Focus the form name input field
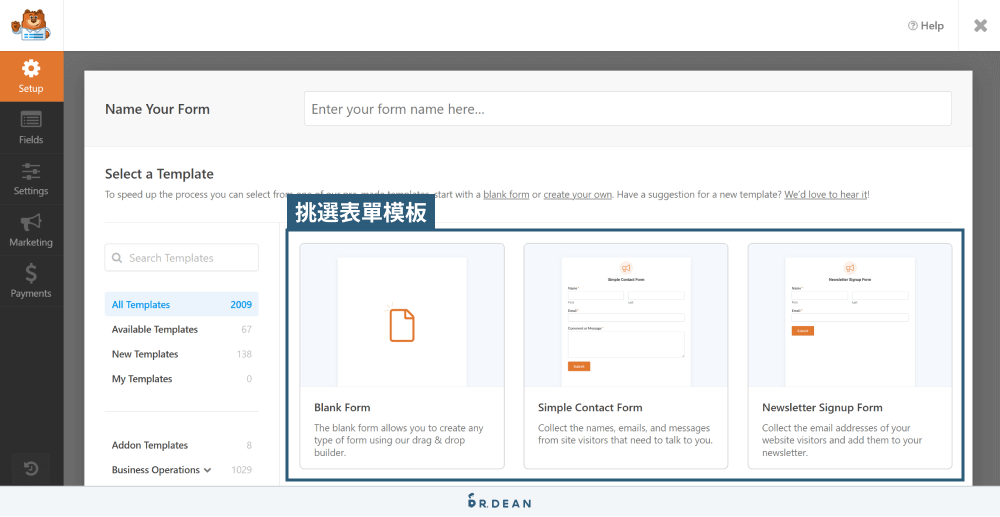The height and width of the screenshot is (517, 1000). (x=628, y=108)
